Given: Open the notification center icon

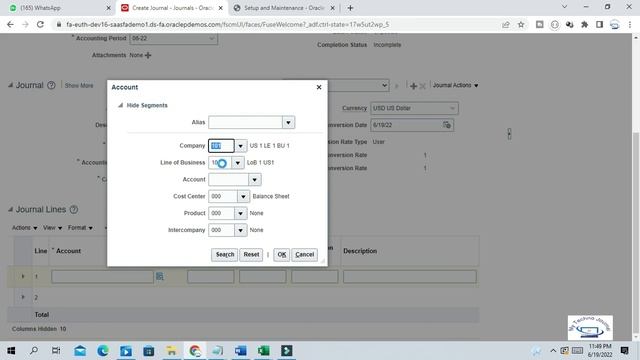Looking at the screenshot, I should point(624,351).
